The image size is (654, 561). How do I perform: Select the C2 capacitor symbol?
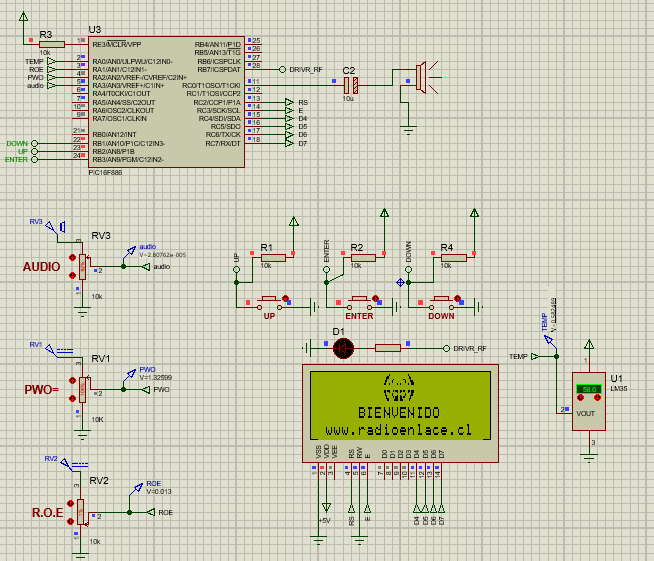(351, 86)
